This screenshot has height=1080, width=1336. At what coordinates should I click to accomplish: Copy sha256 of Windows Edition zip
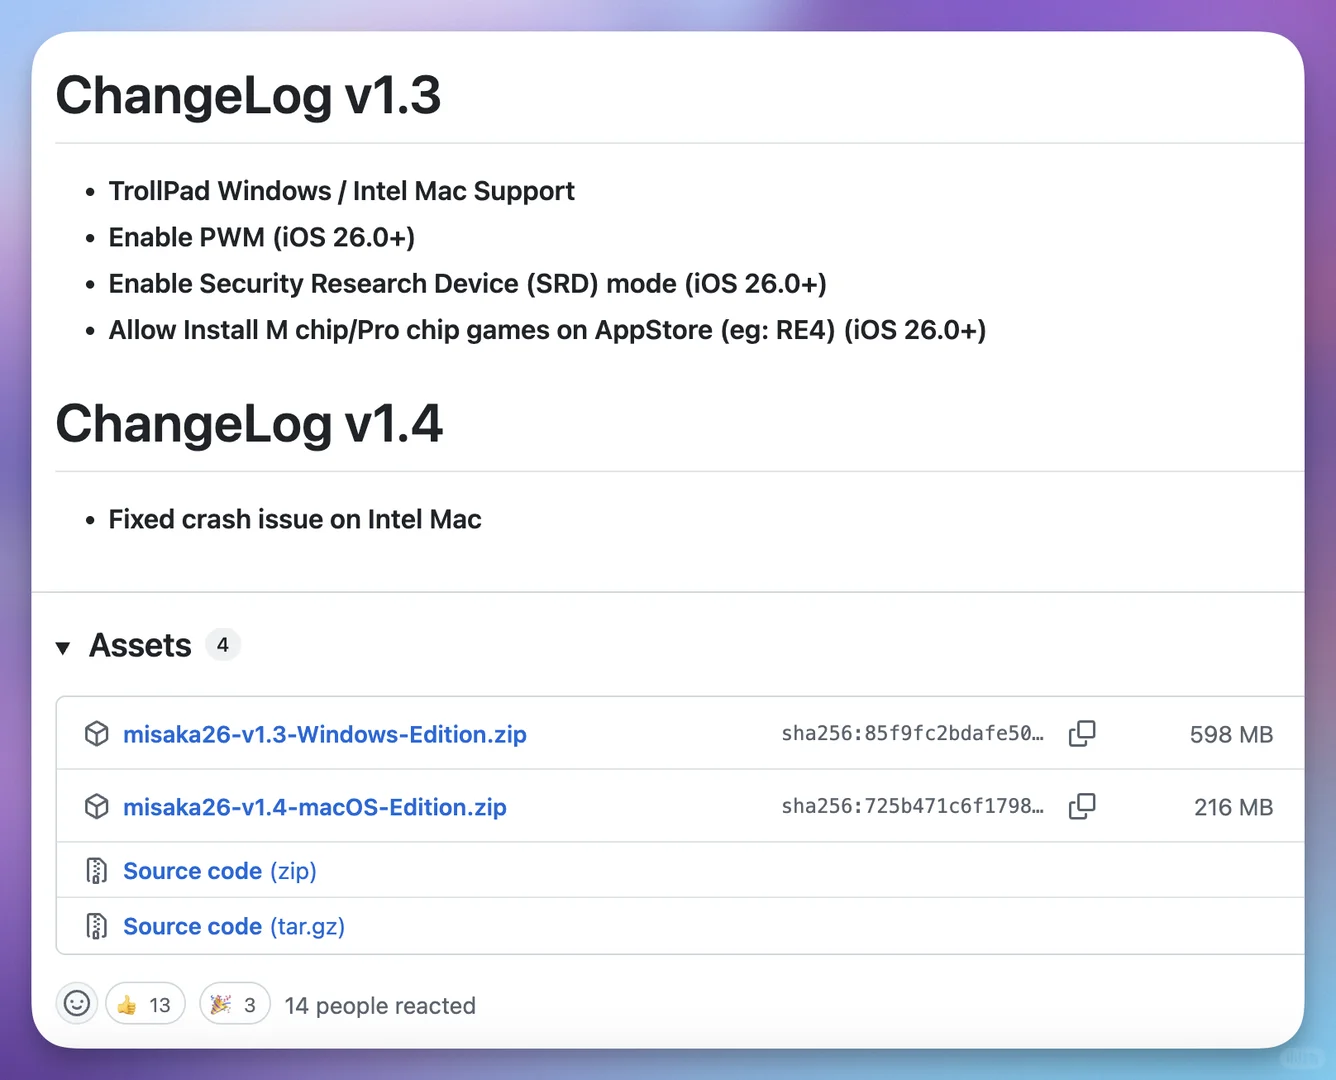click(x=1082, y=733)
